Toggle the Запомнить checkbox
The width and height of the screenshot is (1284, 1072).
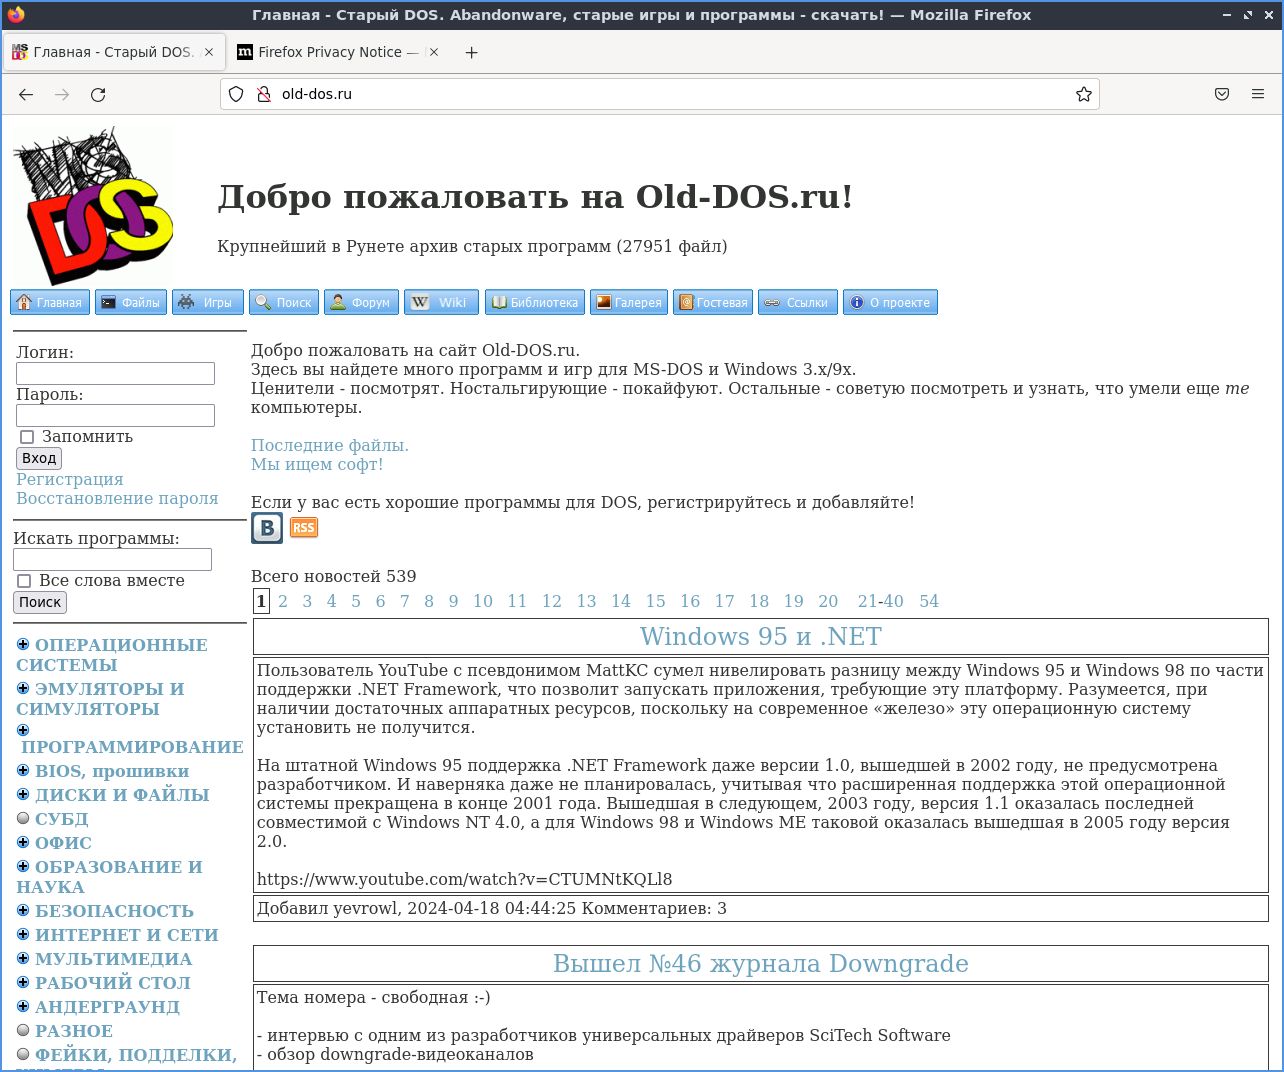coord(27,437)
